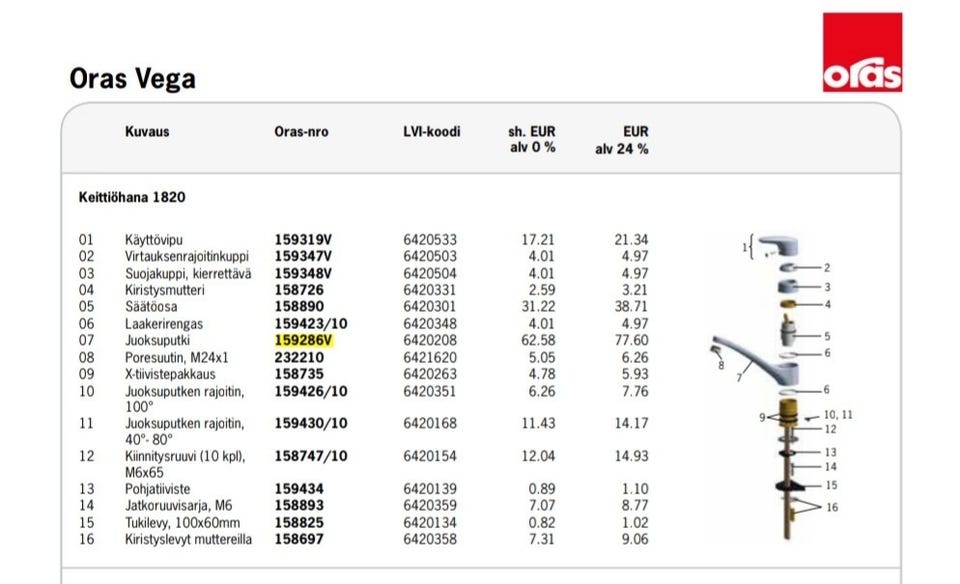Viewport: 960px width, 584px height.
Task: Click part number 159348V
Action: click(x=303, y=274)
